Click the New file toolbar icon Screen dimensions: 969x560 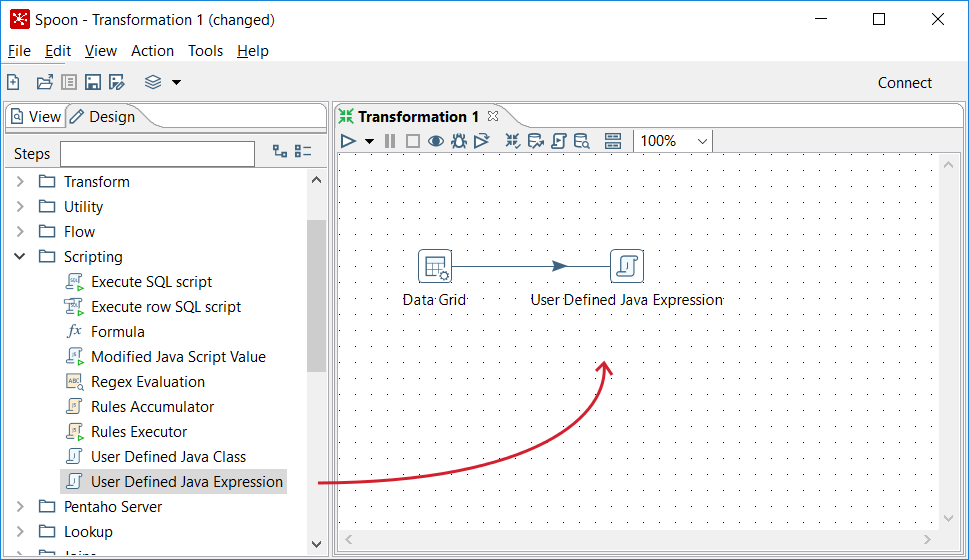coord(13,82)
